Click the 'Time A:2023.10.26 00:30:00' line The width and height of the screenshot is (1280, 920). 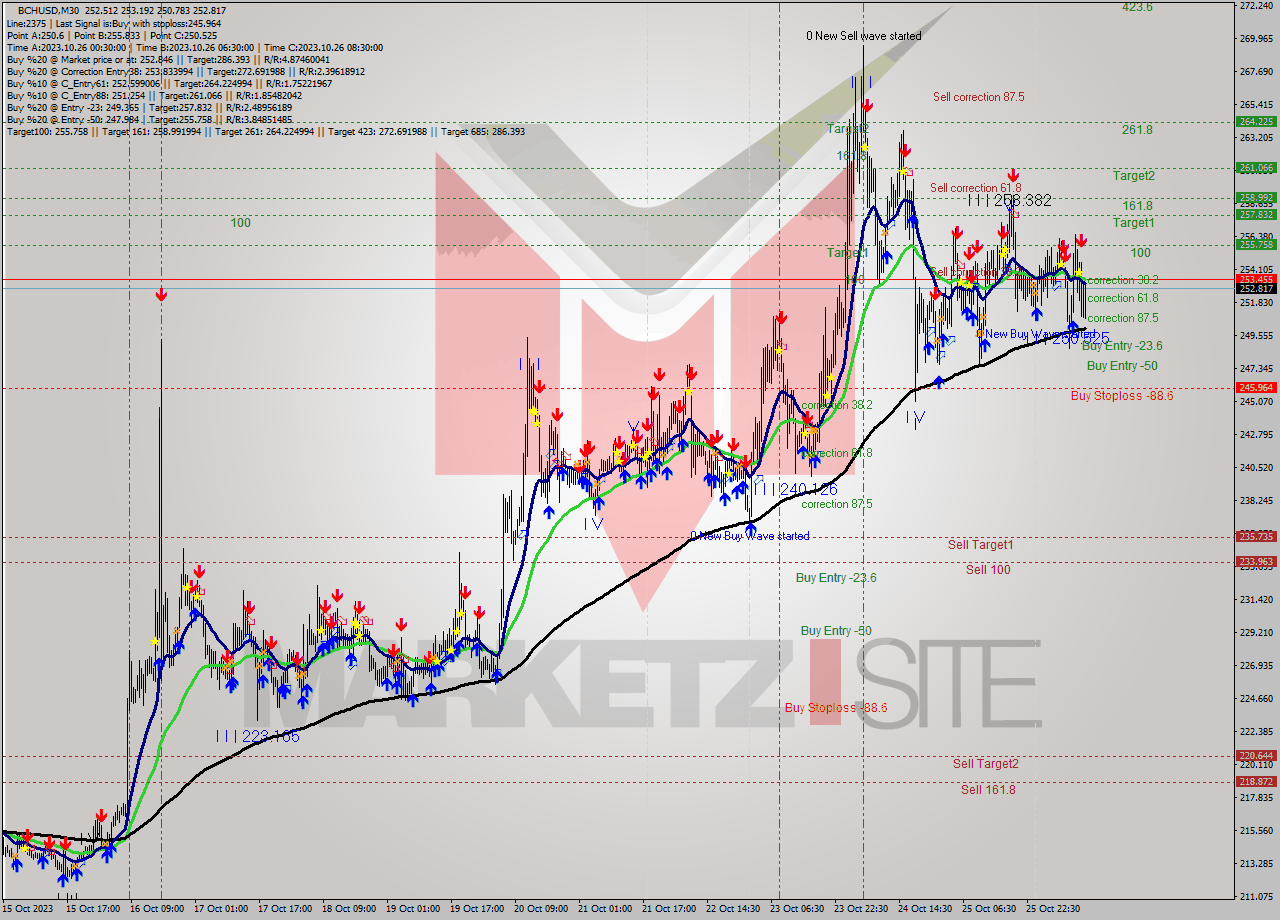point(196,47)
